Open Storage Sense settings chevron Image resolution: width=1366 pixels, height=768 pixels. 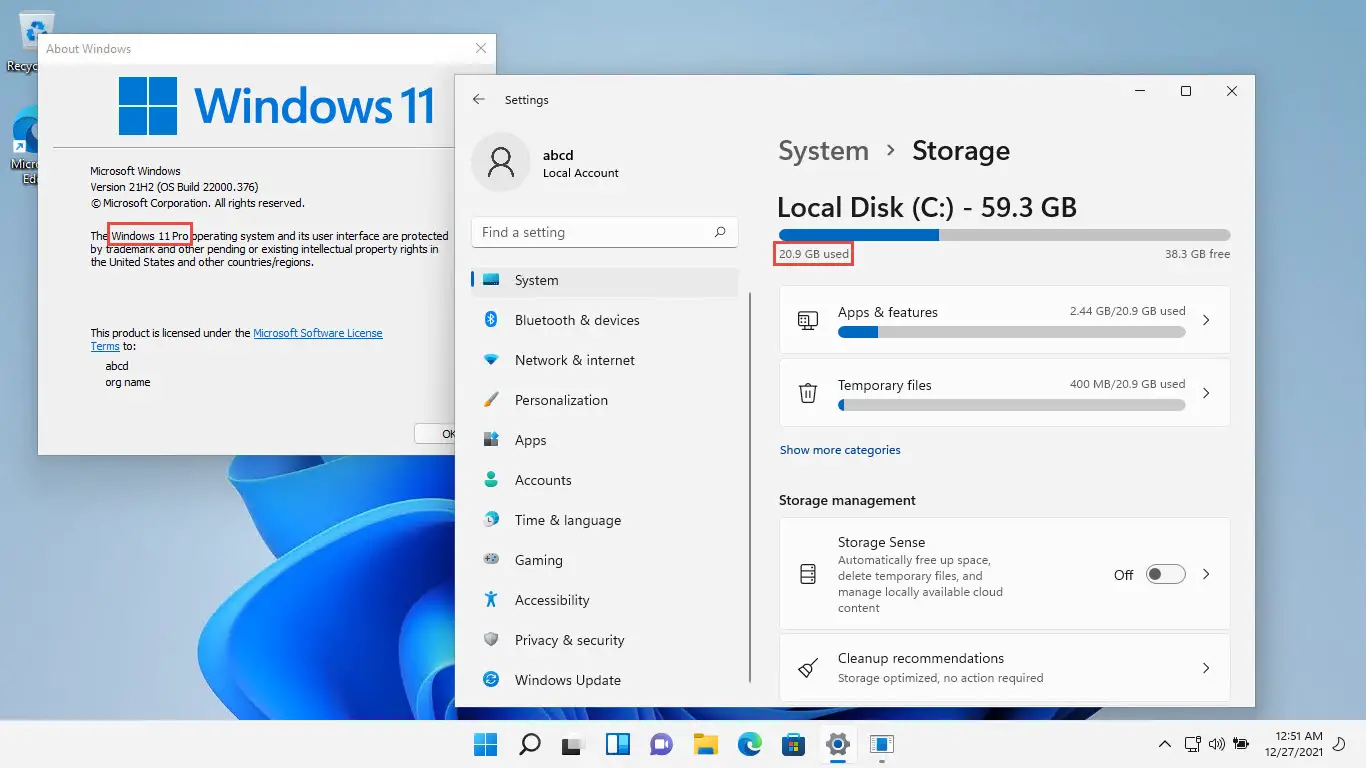(x=1206, y=574)
